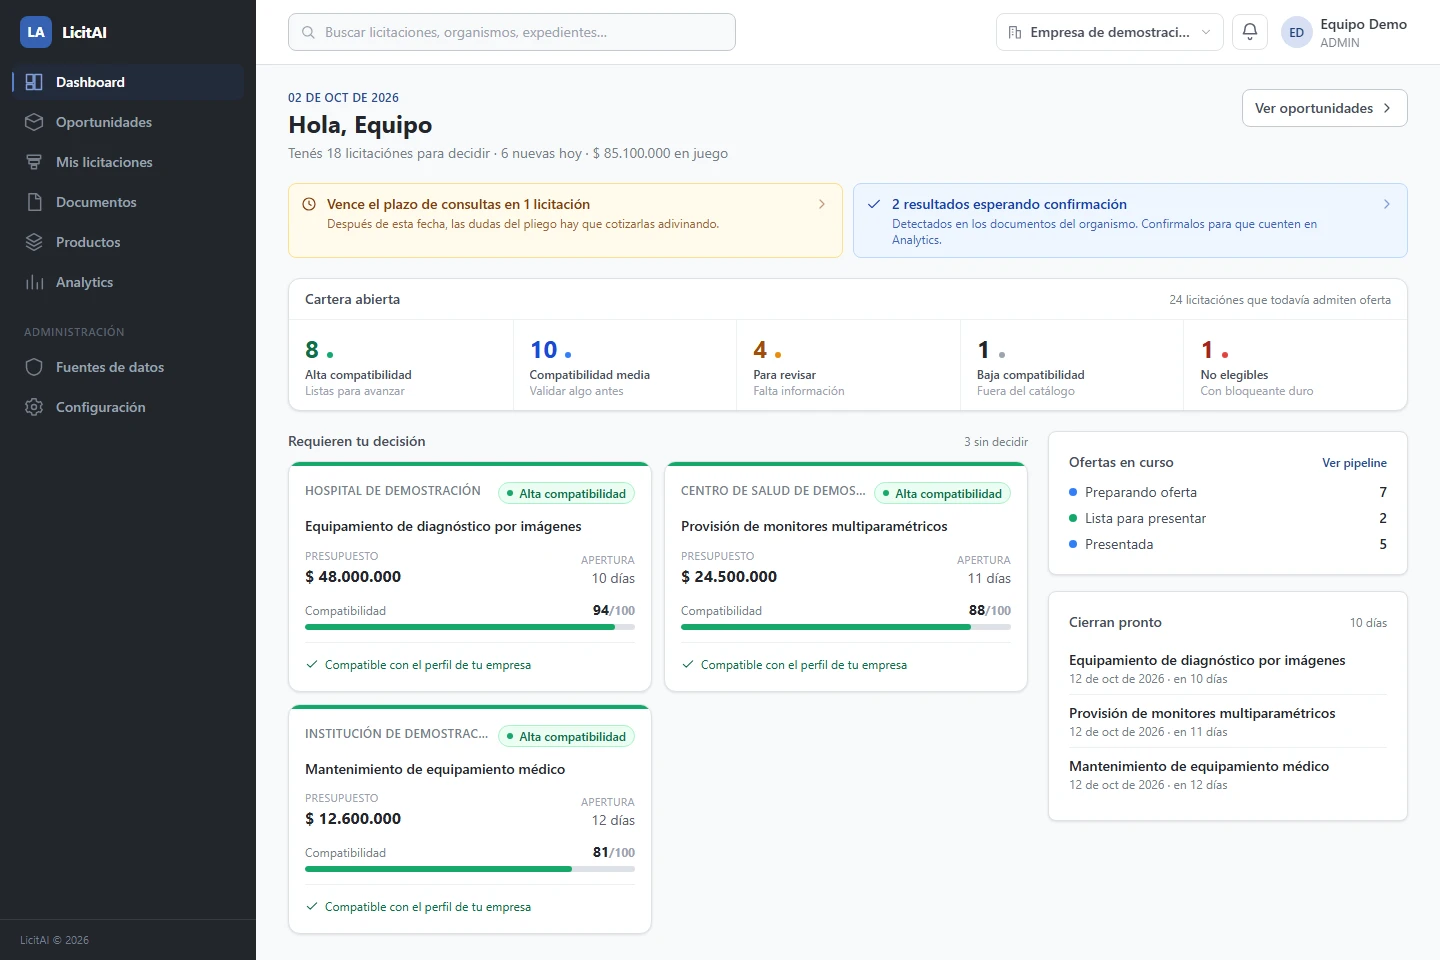This screenshot has height=960, width=1440.
Task: Click the $ 12.600.000 budget value
Action: (x=353, y=819)
